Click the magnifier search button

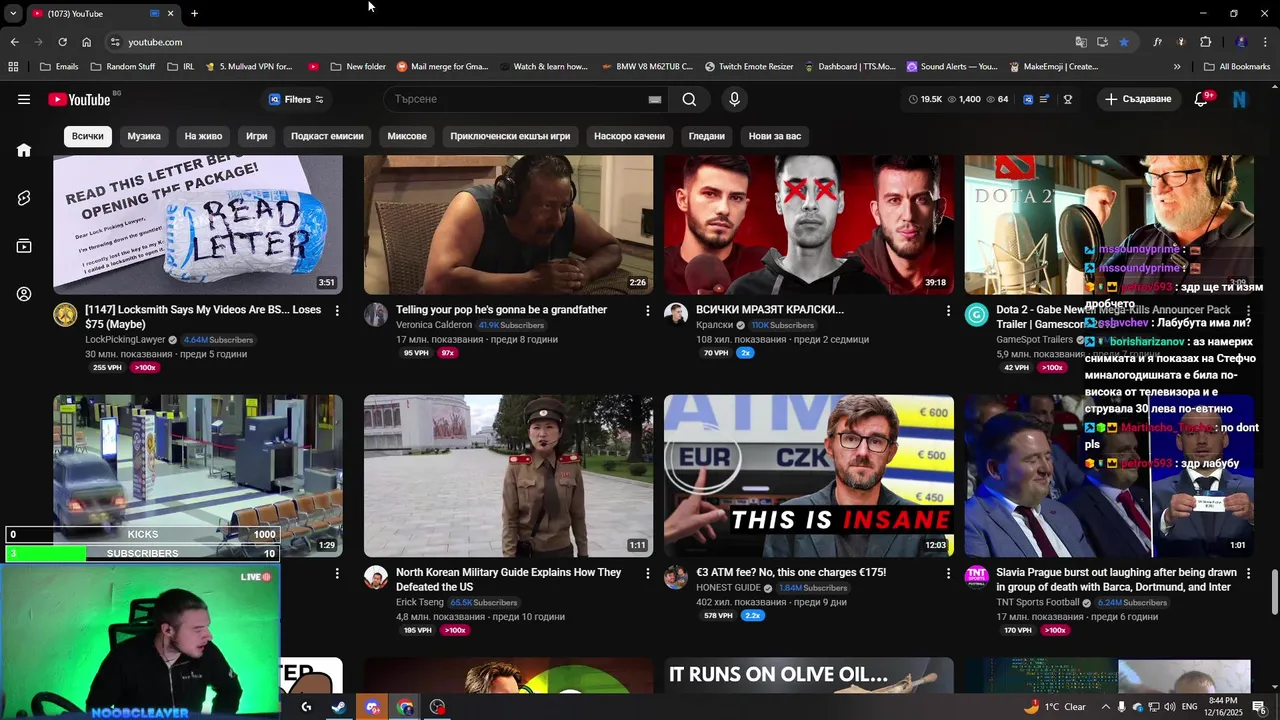(689, 99)
